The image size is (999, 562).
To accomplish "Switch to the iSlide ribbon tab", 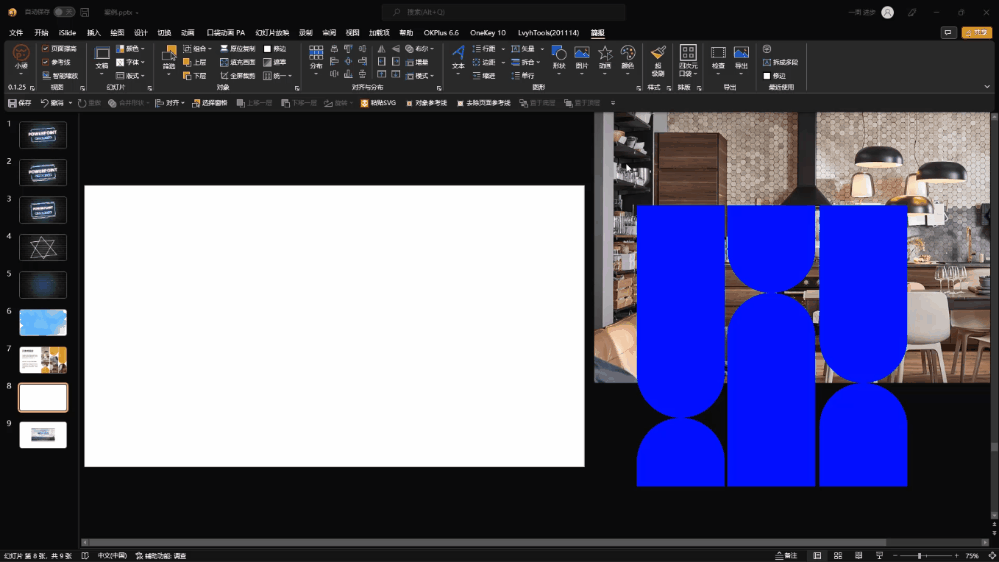I will pos(67,32).
